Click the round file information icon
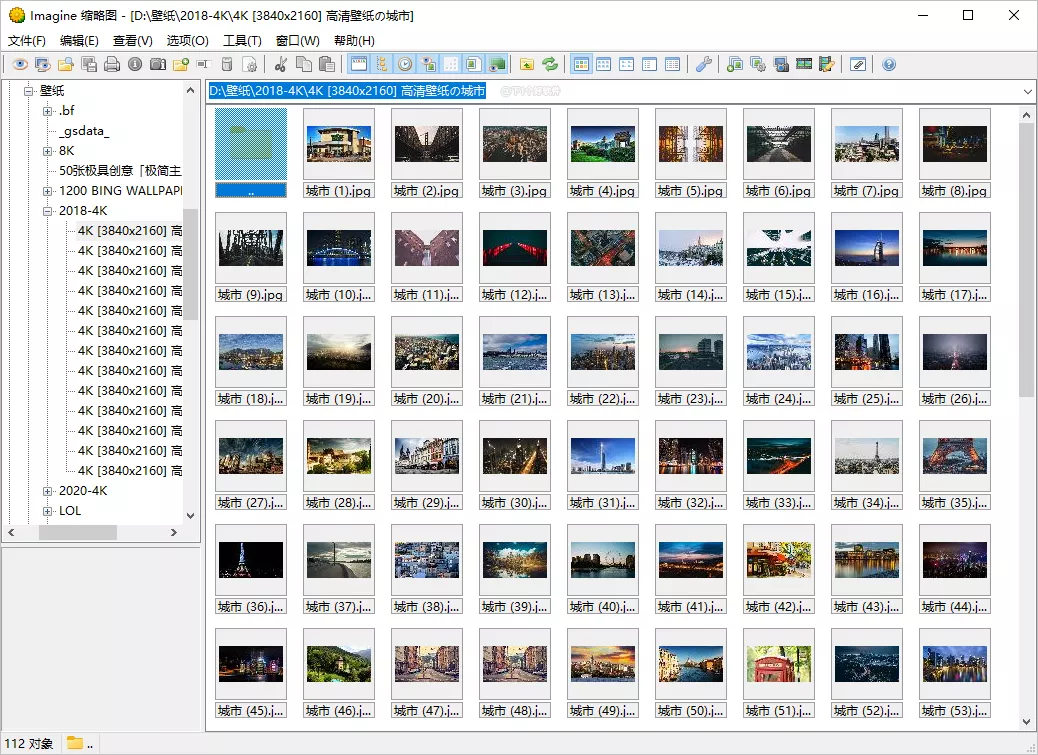 (135, 64)
